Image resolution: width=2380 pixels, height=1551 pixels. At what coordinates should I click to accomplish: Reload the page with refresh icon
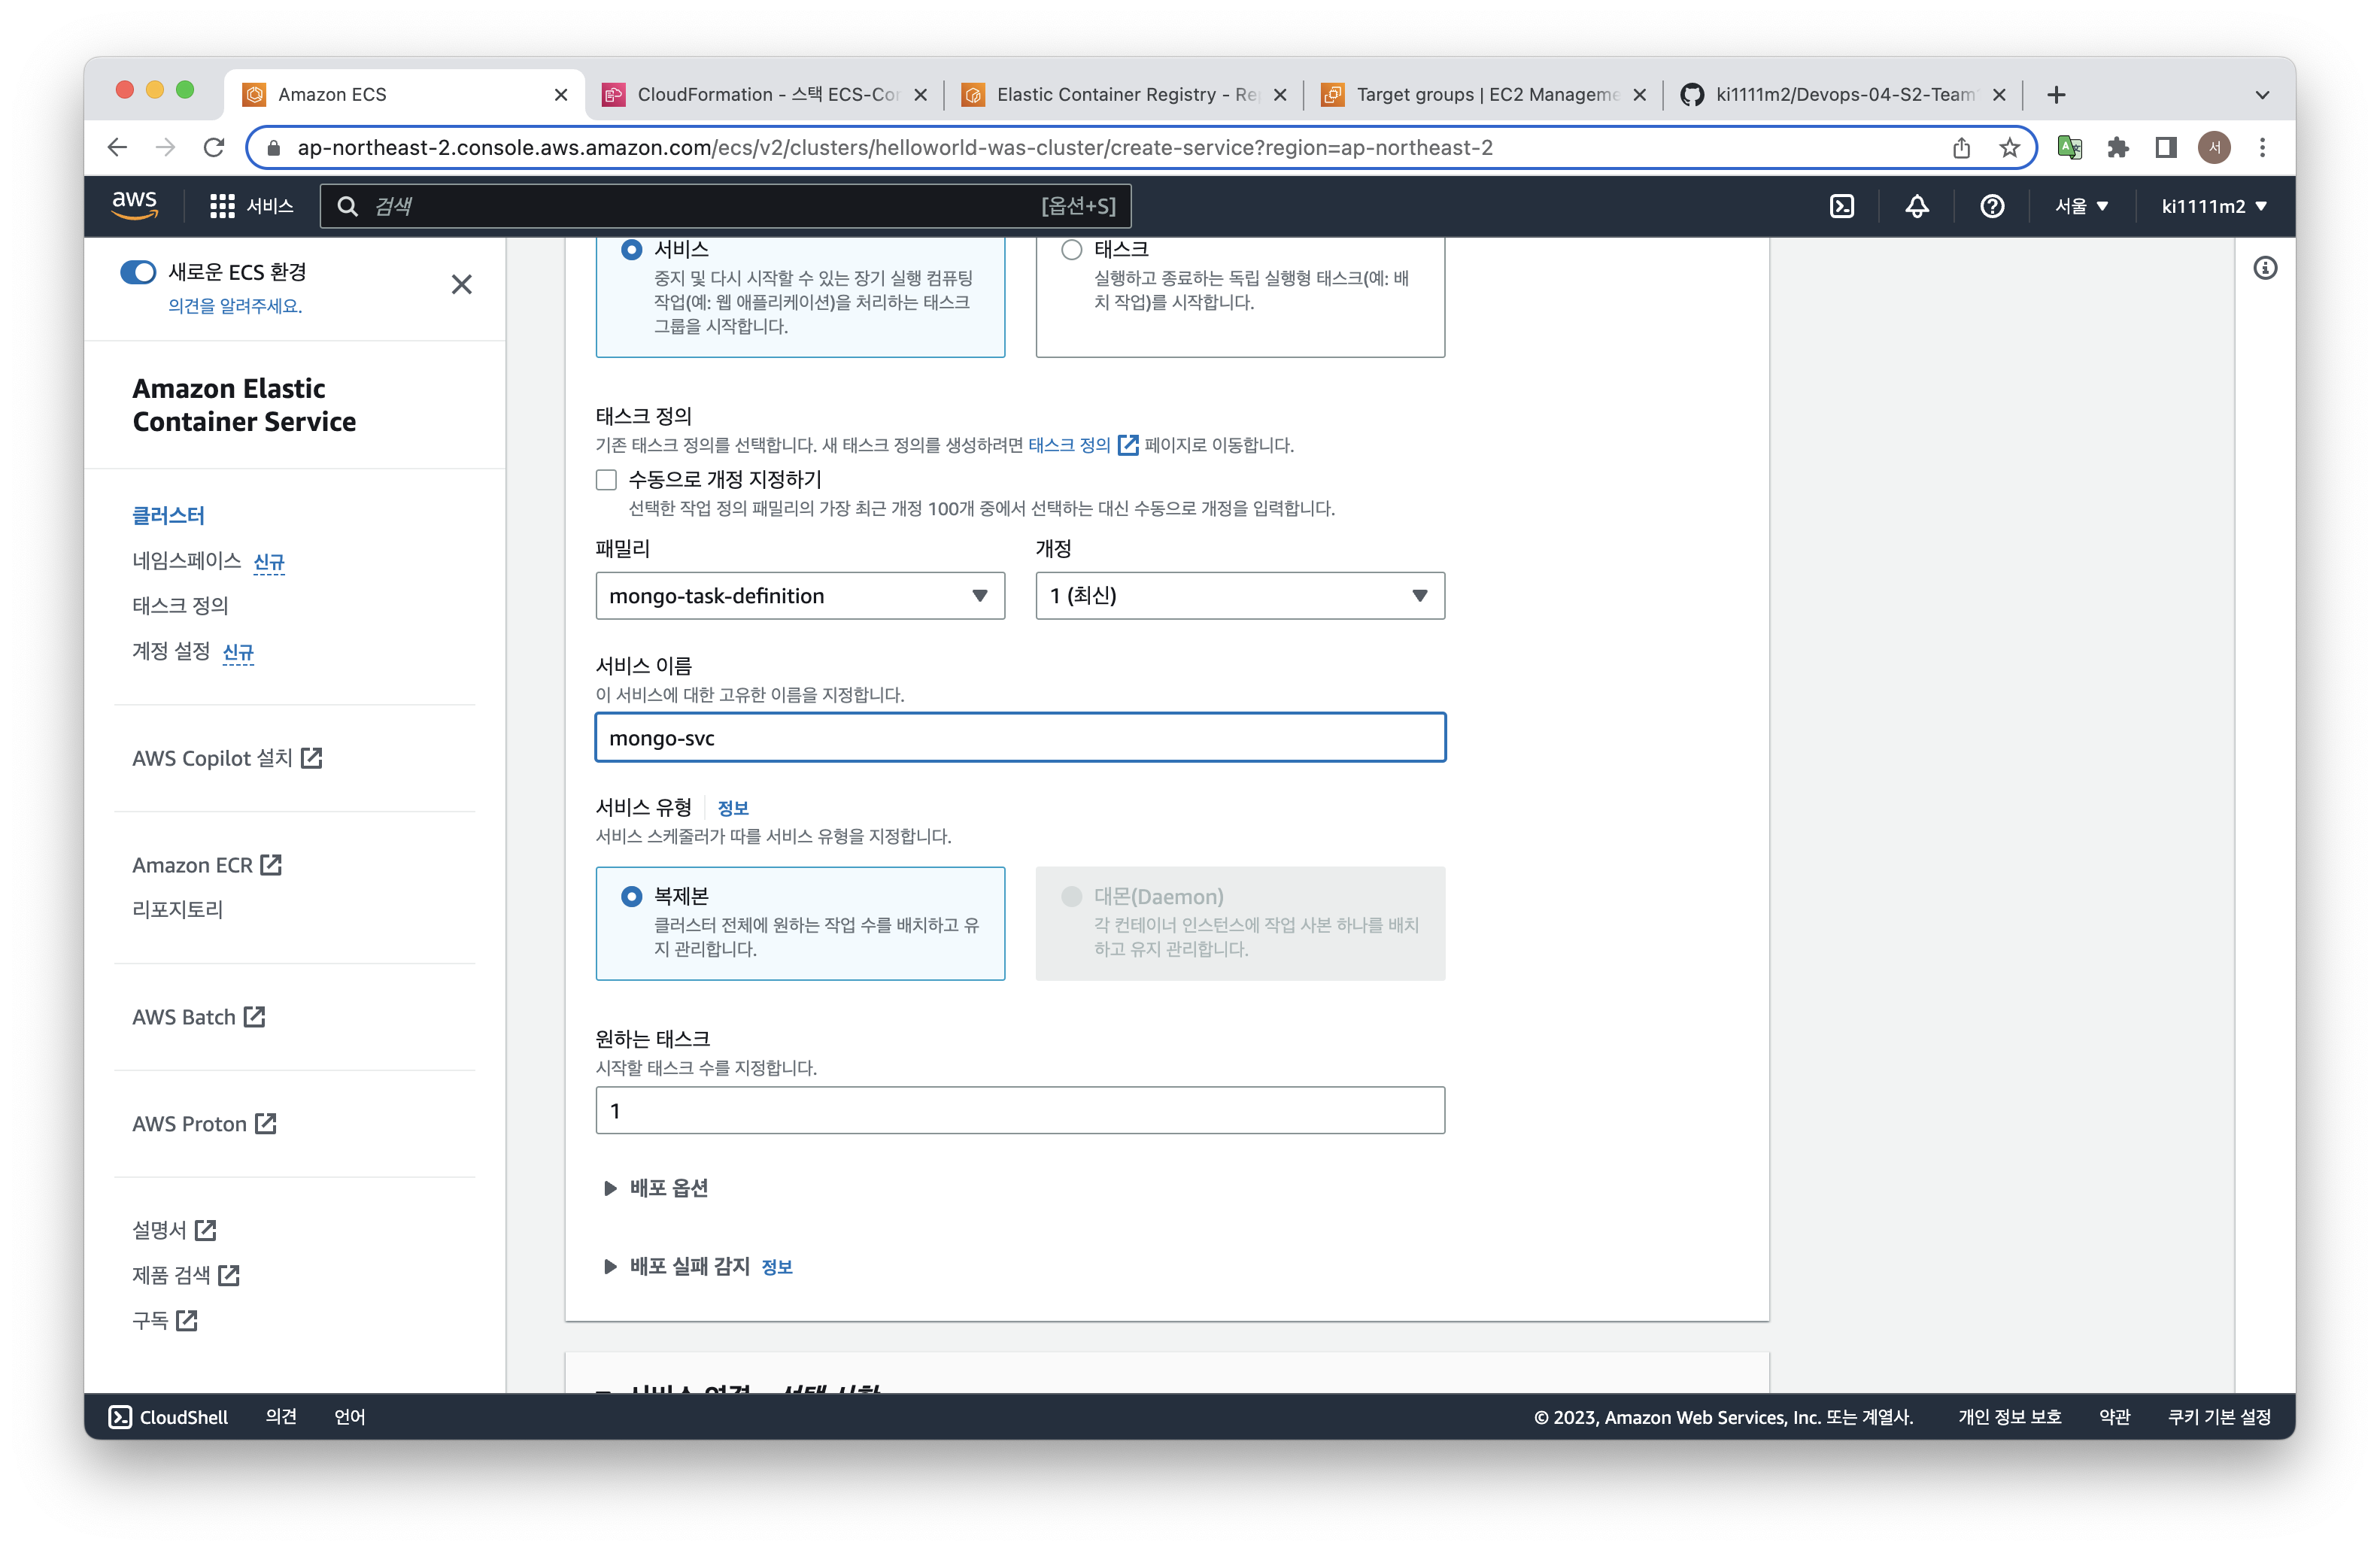pos(214,148)
